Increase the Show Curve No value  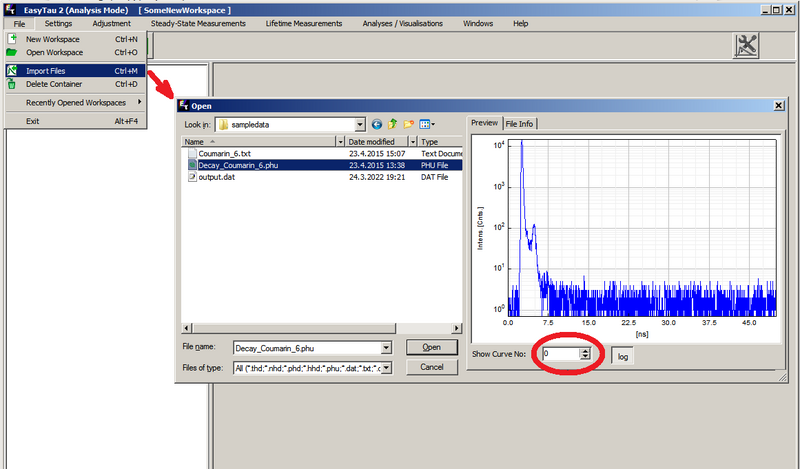pos(587,350)
